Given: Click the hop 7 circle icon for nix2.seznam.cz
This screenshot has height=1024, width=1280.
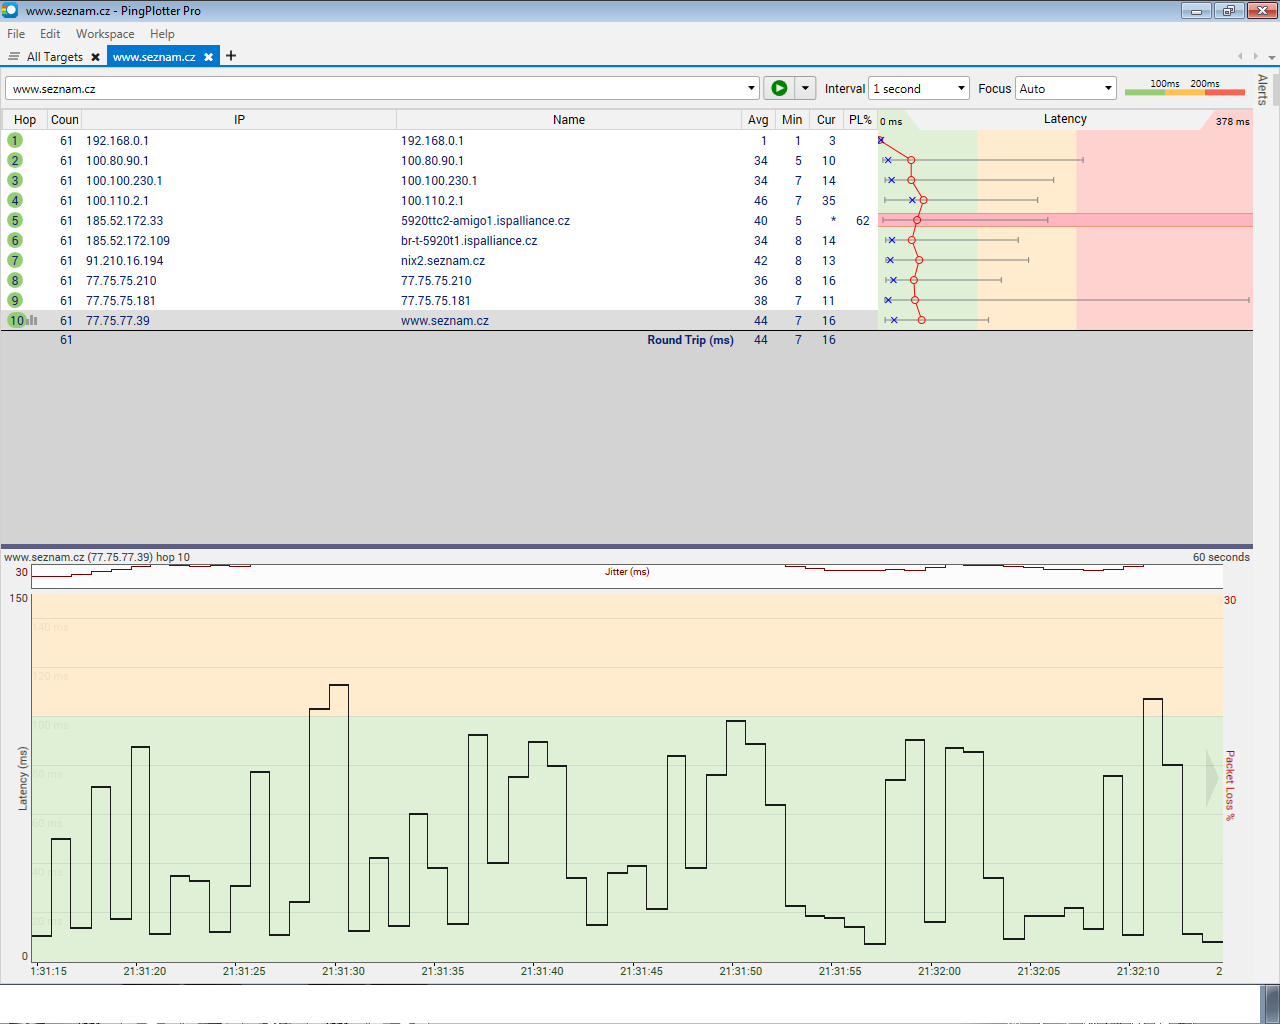Looking at the screenshot, I should (x=15, y=260).
